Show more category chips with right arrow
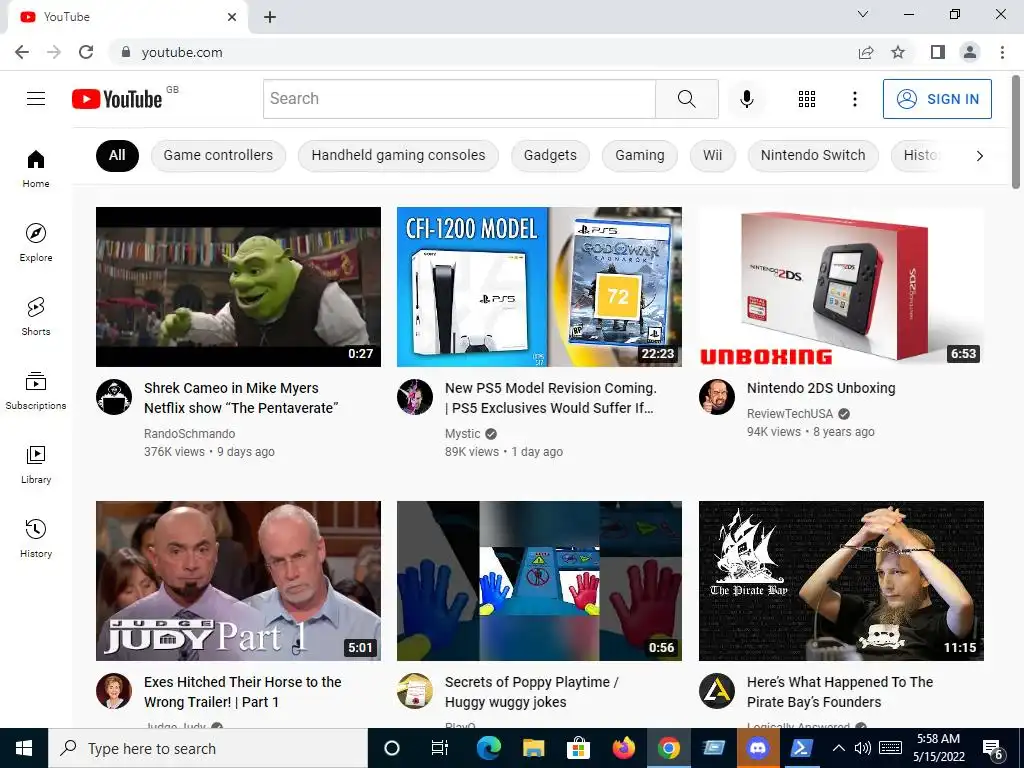This screenshot has height=768, width=1024. [979, 155]
